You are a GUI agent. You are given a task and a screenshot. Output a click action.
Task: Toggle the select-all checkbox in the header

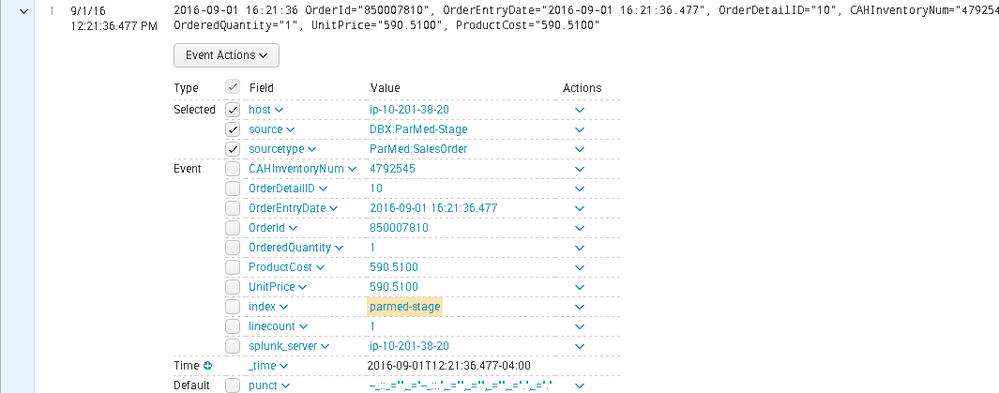pyautogui.click(x=233, y=87)
